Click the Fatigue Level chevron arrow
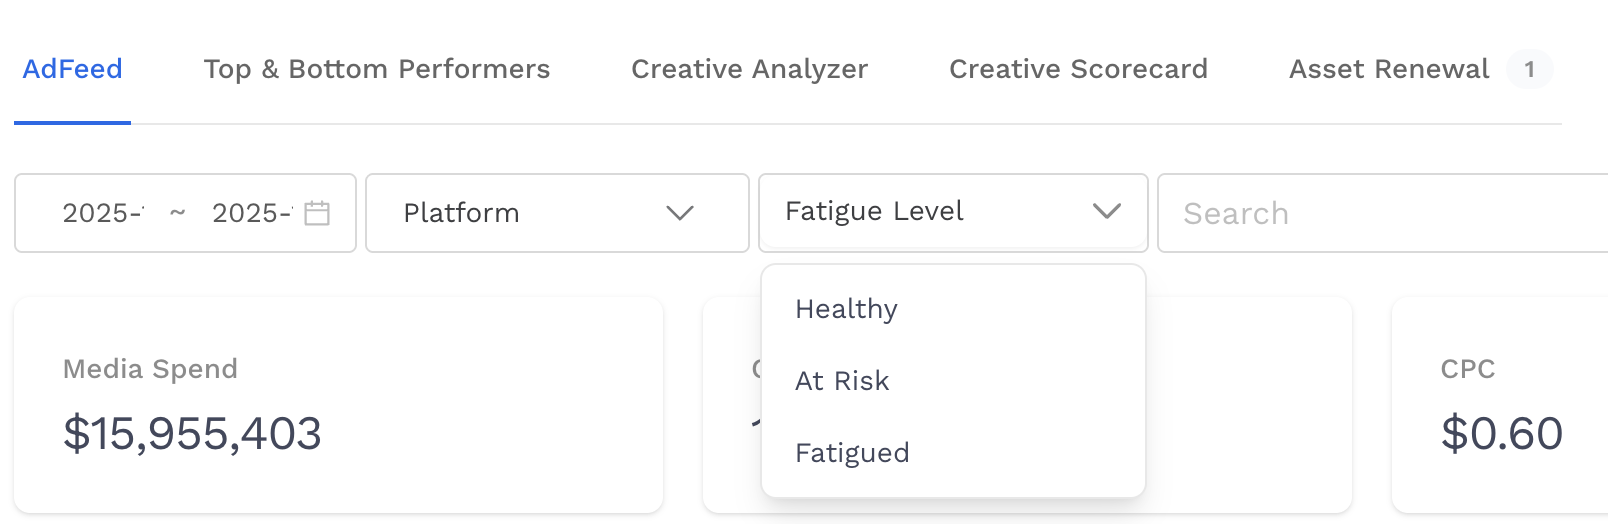The image size is (1608, 524). click(x=1106, y=211)
